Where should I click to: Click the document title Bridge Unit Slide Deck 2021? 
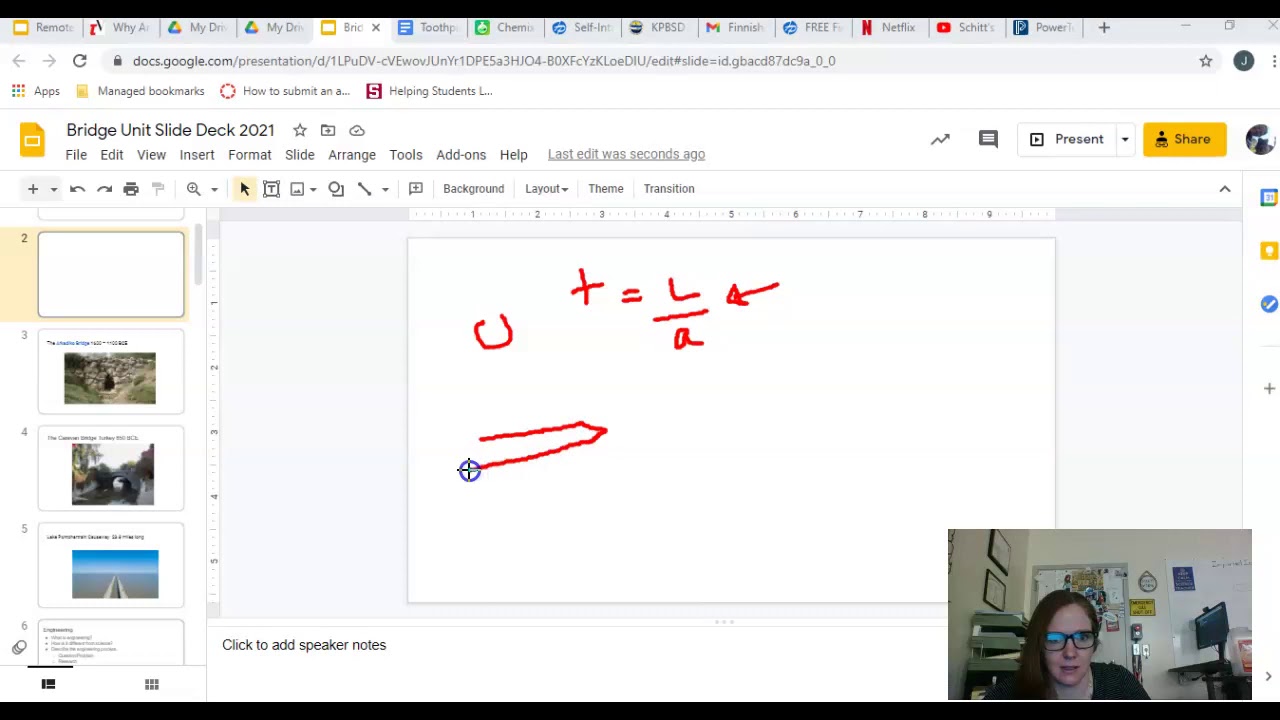(170, 130)
